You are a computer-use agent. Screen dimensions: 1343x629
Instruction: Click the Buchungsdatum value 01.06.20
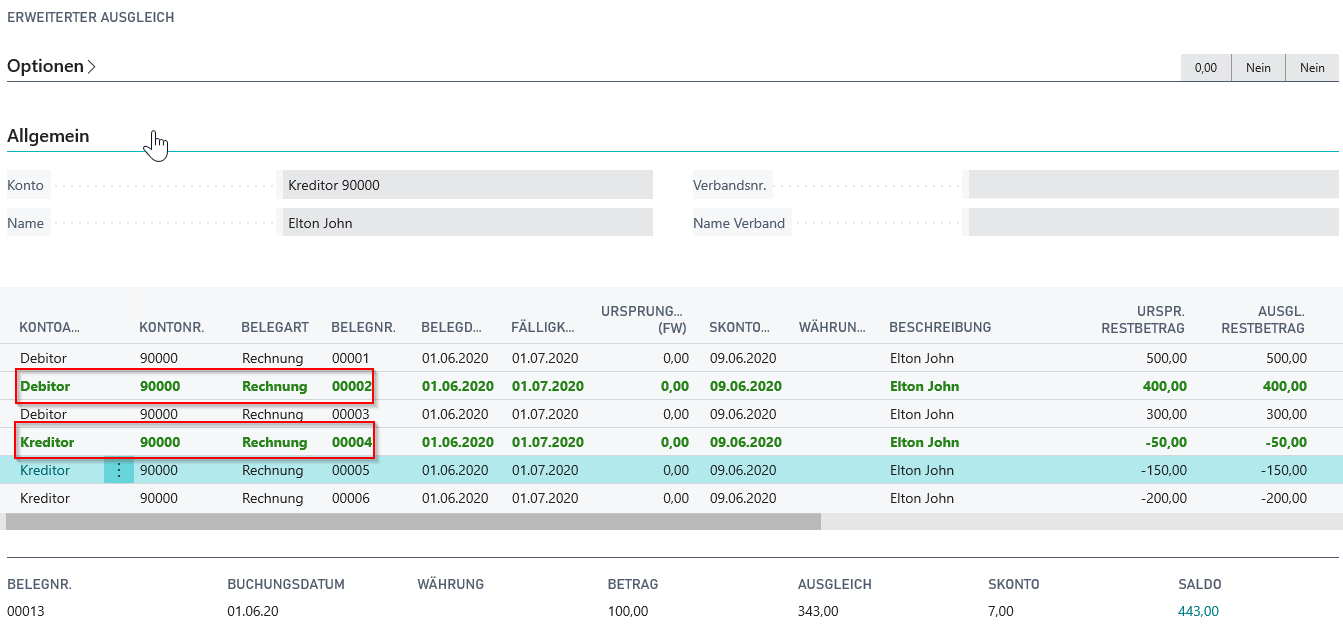253,611
